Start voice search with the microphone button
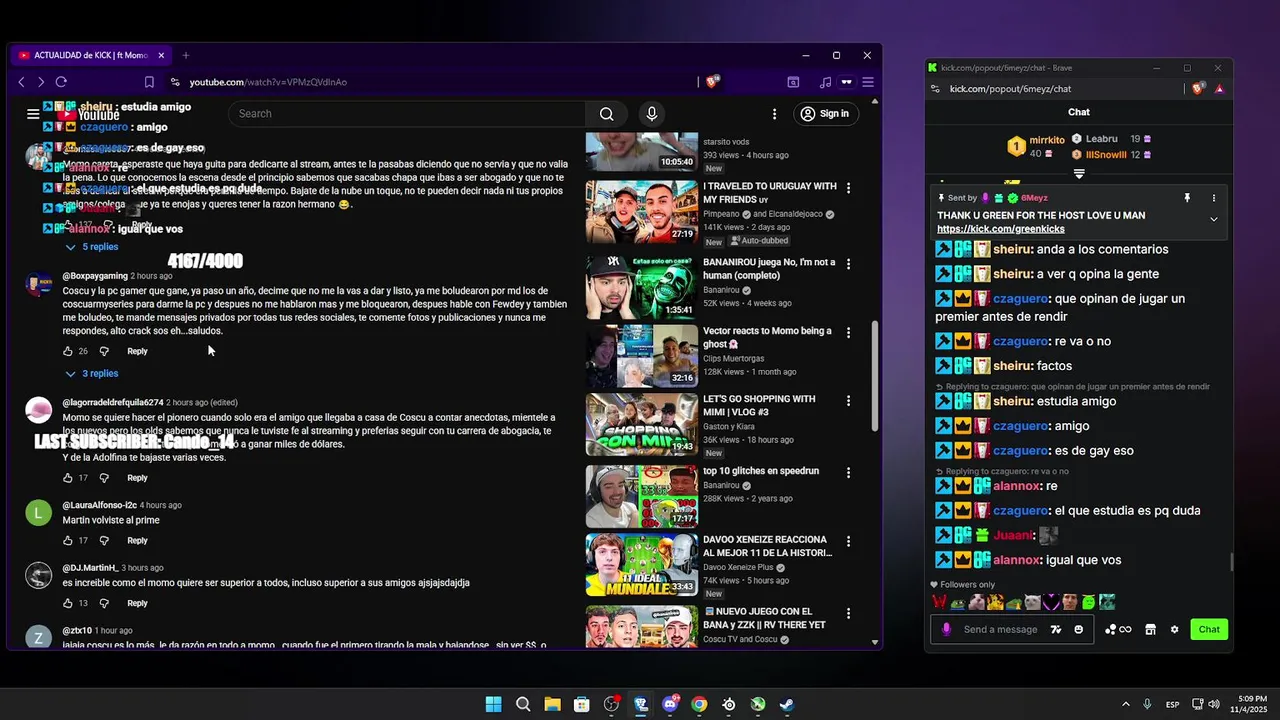 click(652, 114)
